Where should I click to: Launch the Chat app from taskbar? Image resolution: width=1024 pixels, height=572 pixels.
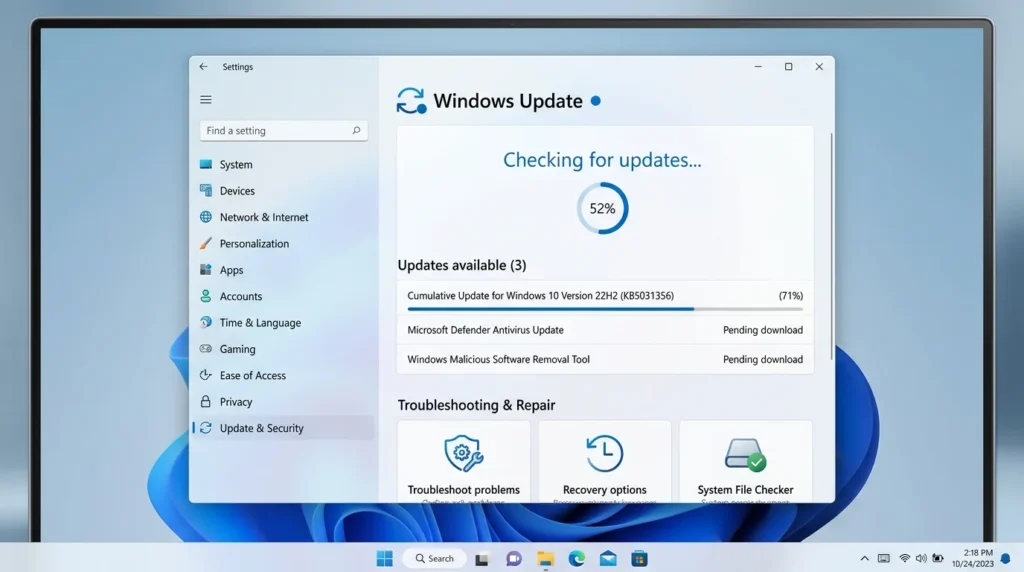(x=514, y=559)
